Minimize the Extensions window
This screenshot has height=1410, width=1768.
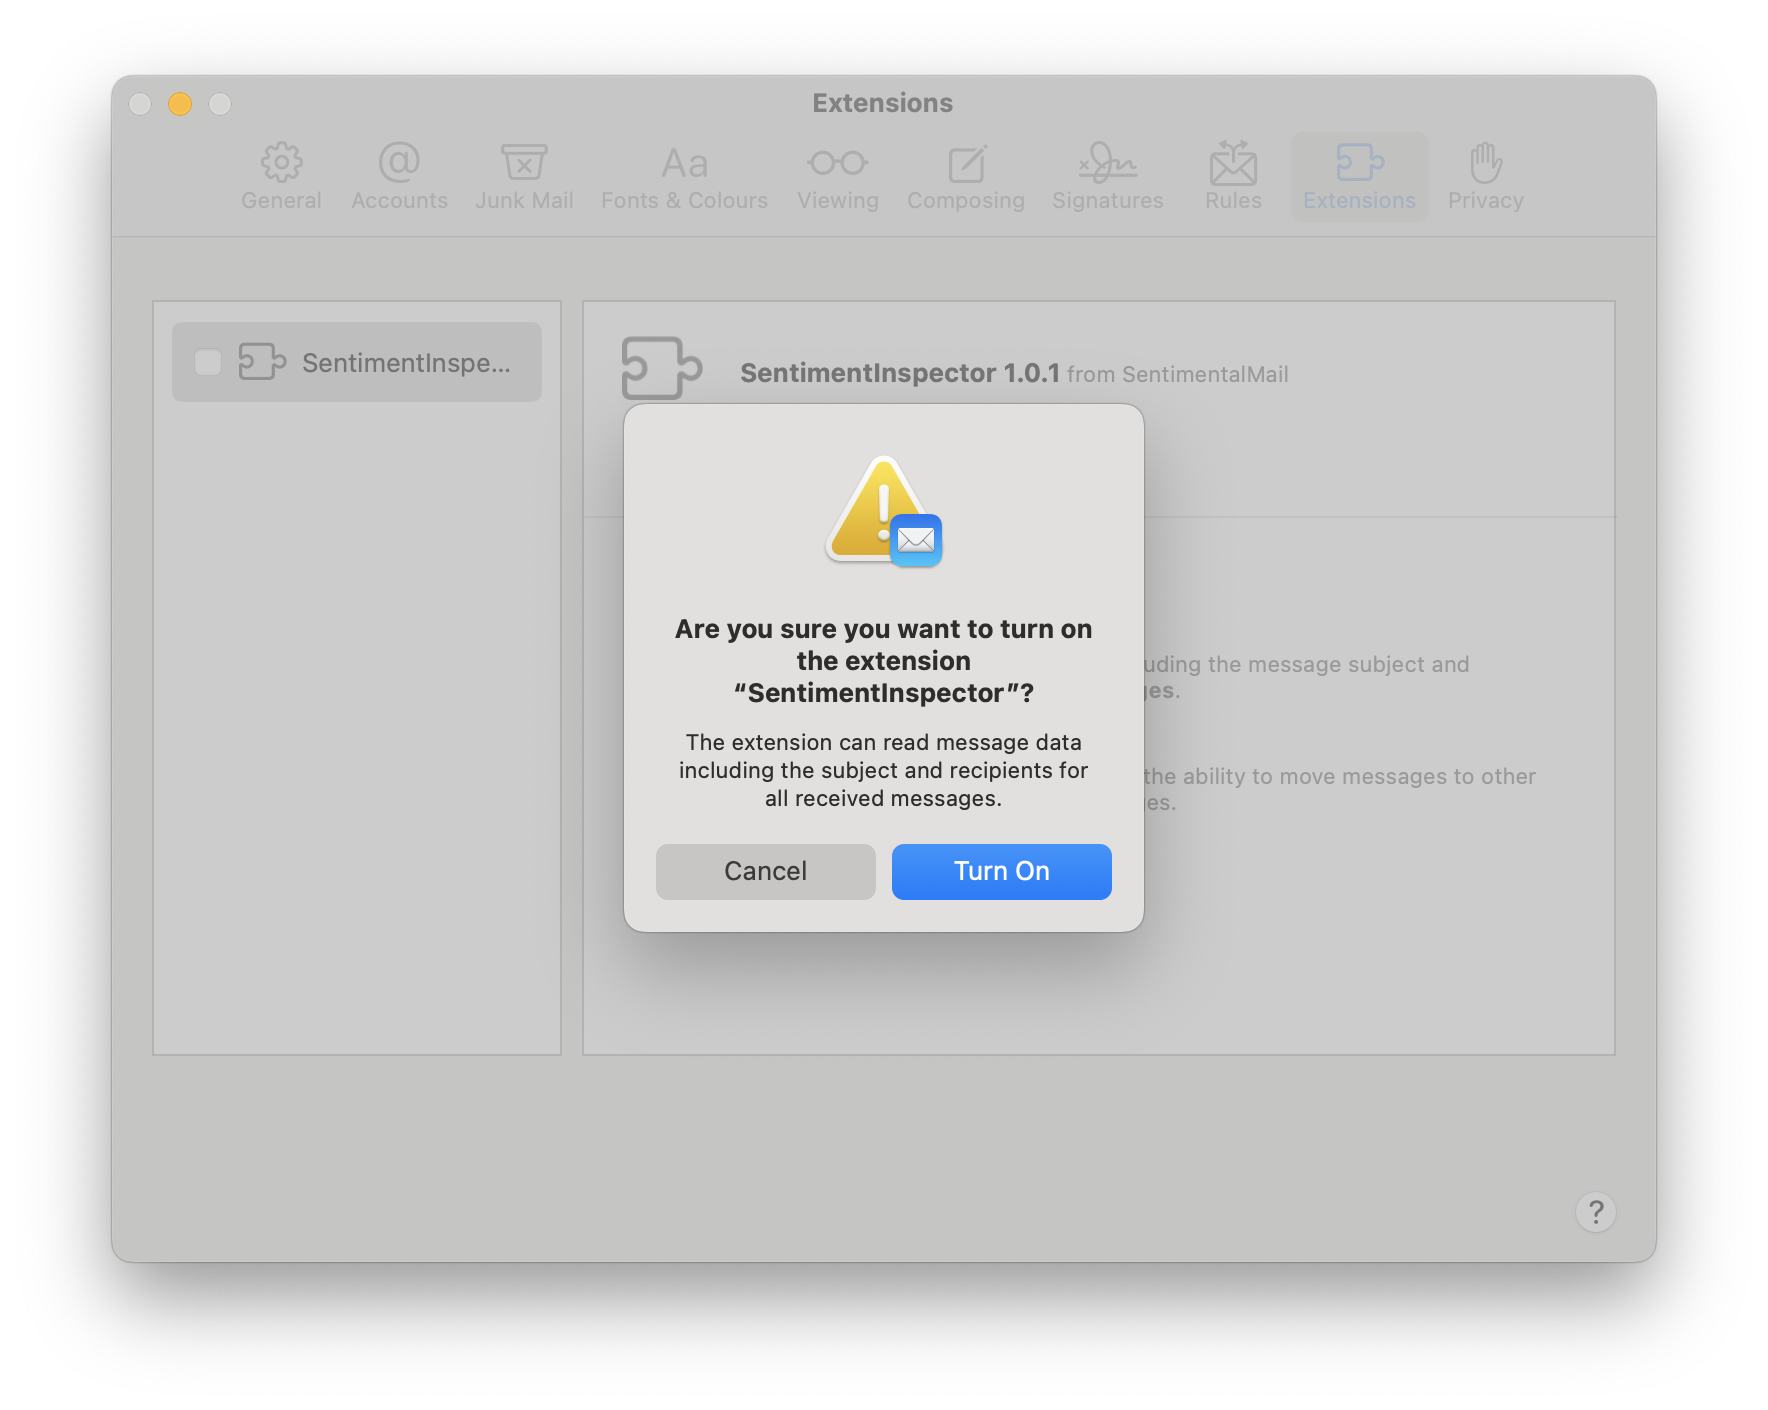[180, 104]
